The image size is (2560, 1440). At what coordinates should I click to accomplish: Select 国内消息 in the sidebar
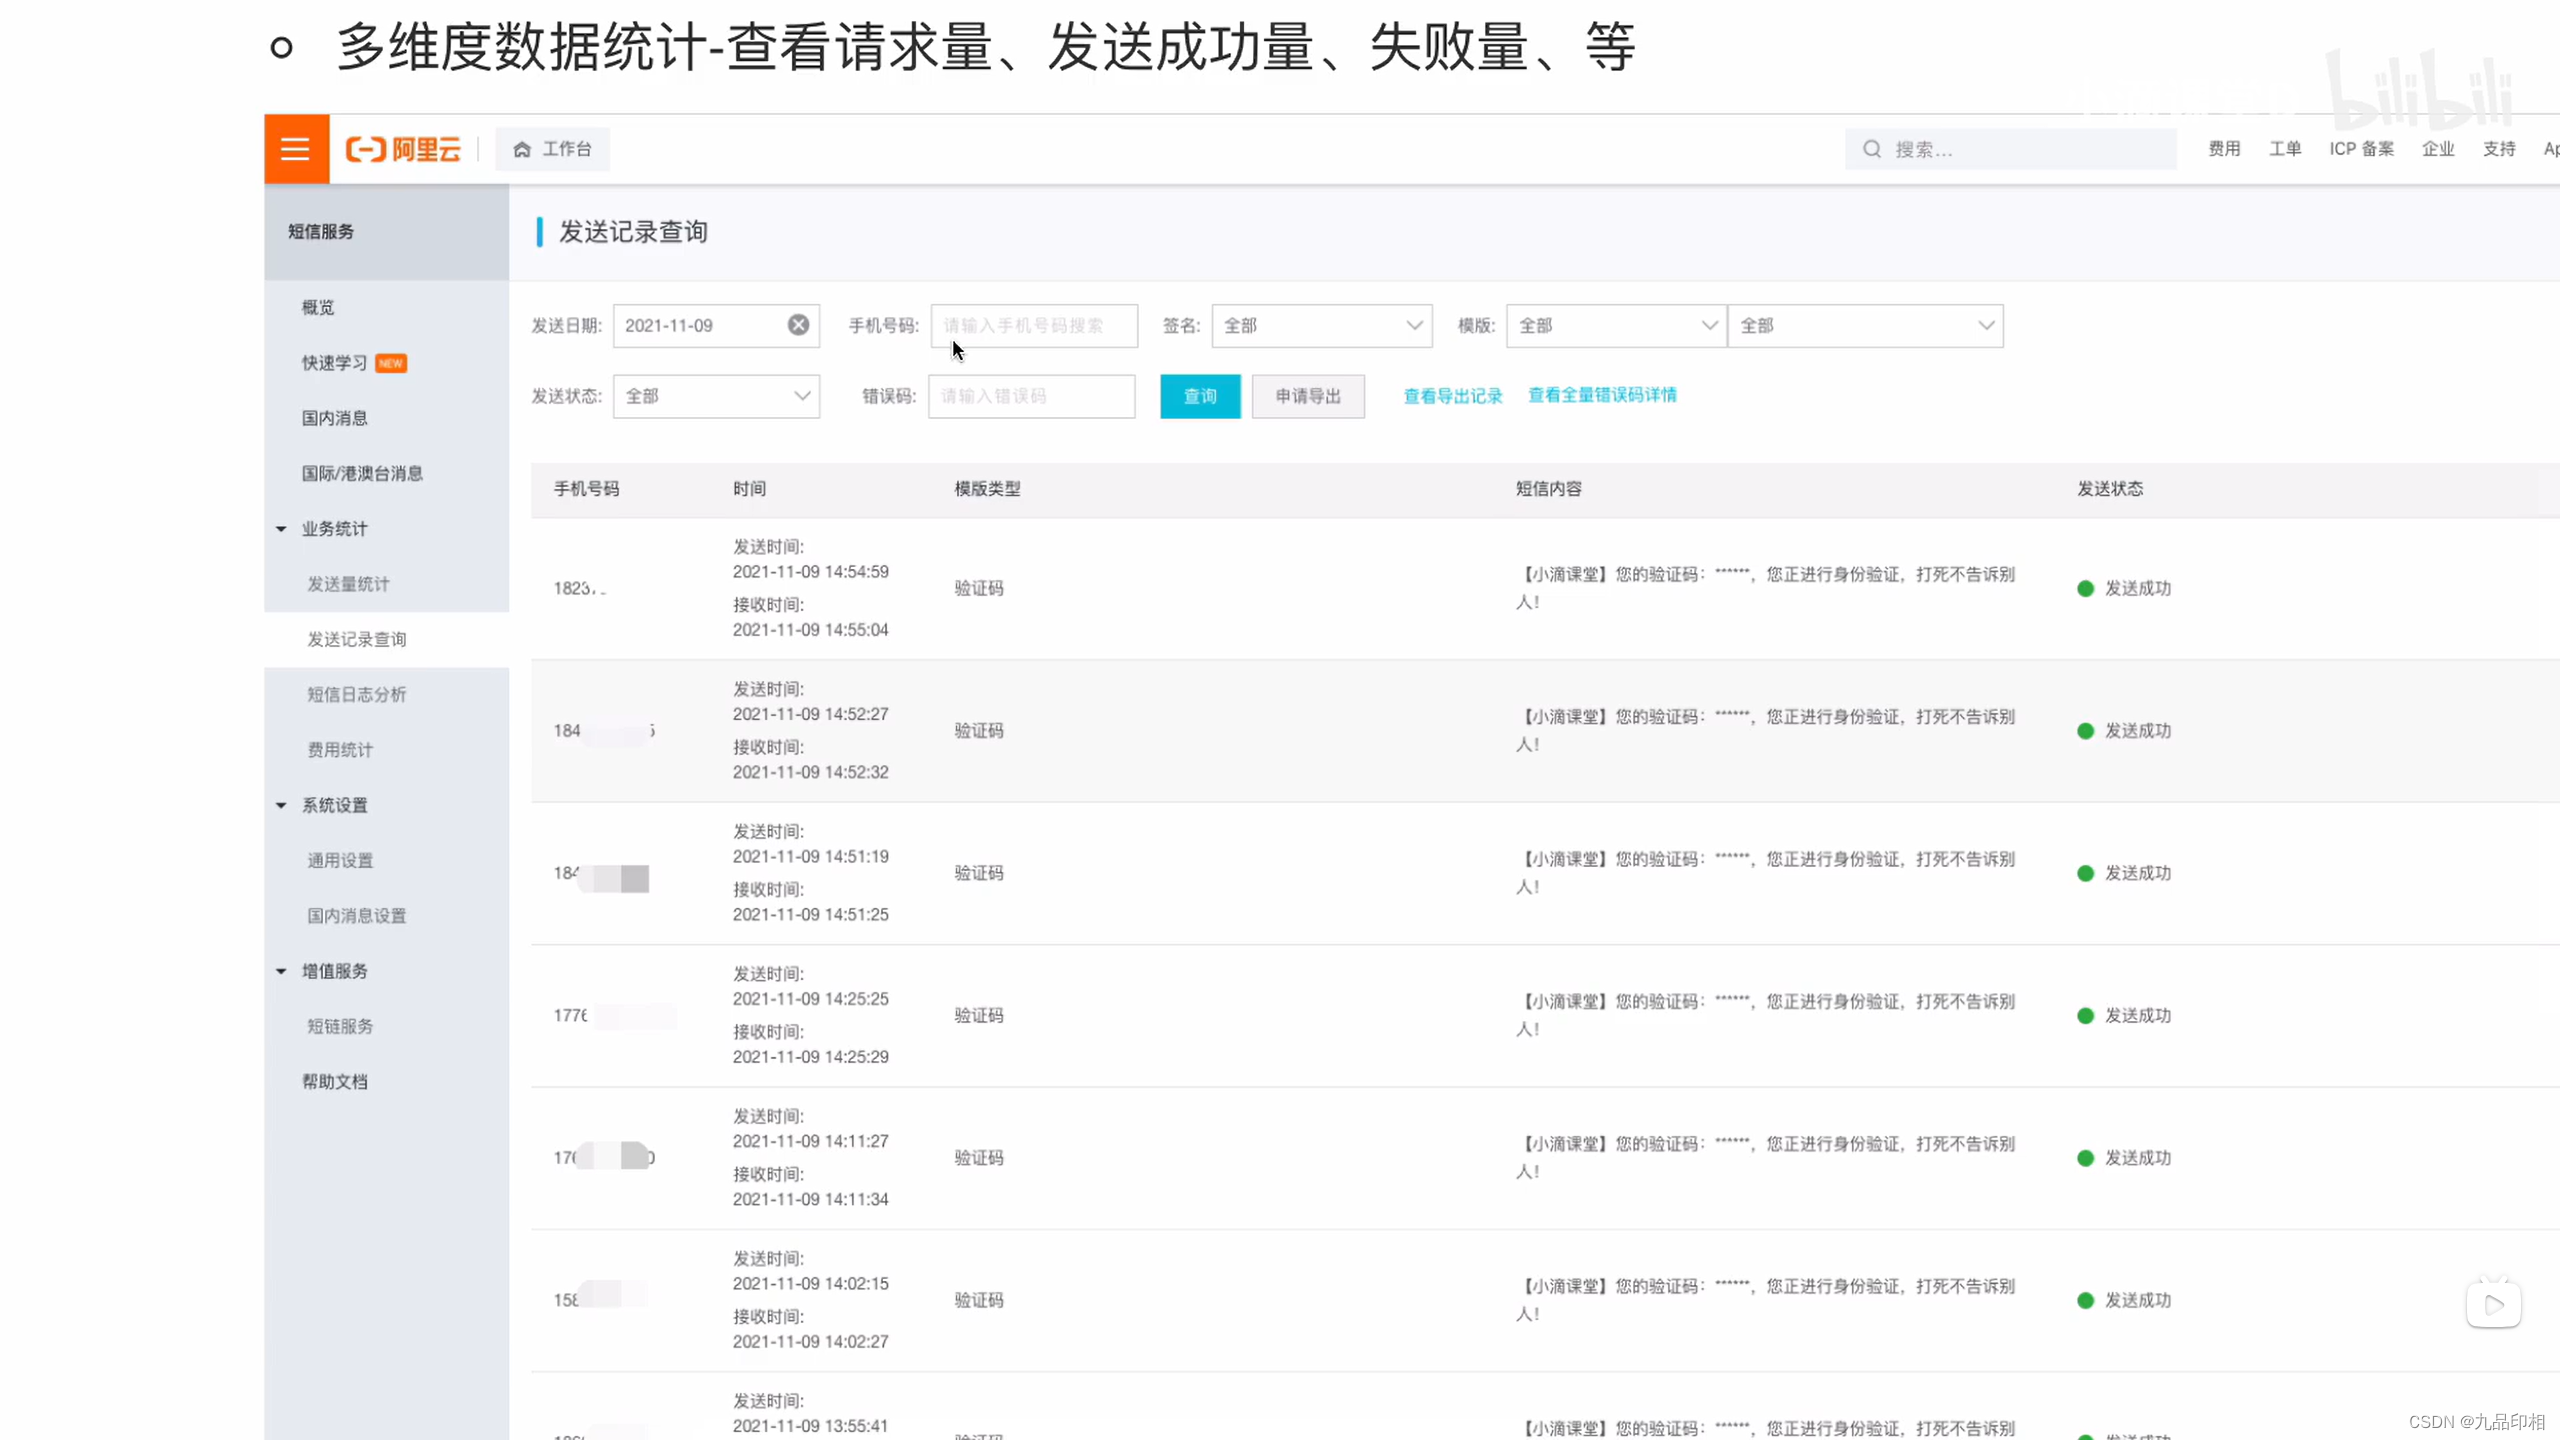click(335, 418)
